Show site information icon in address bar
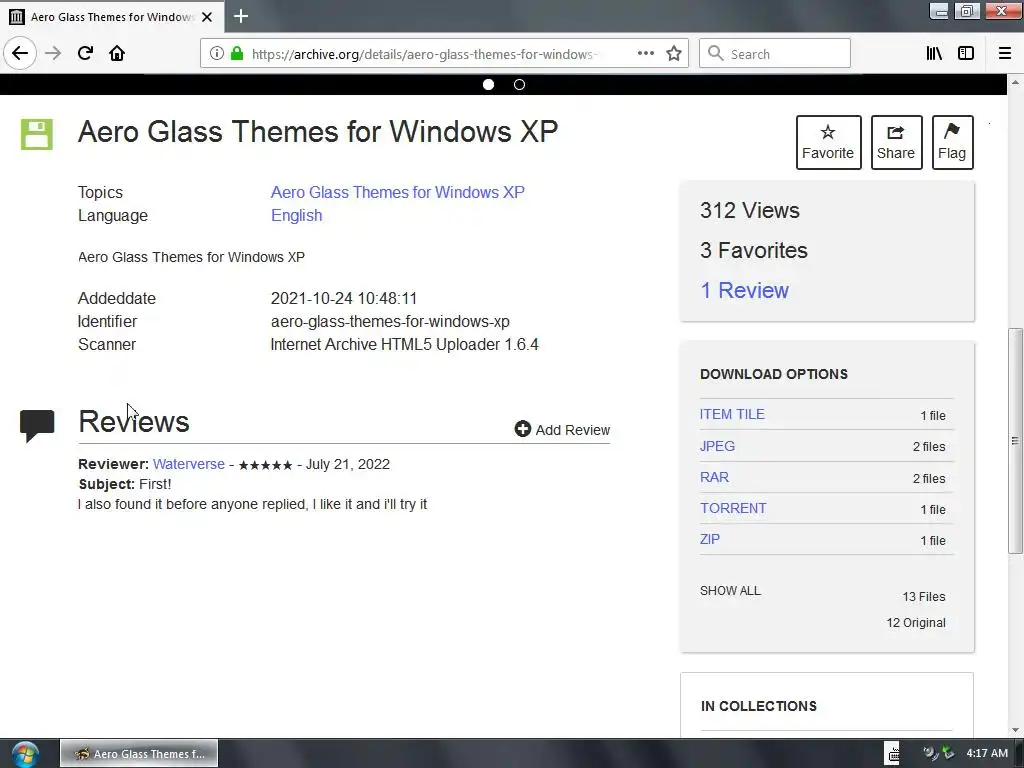The height and width of the screenshot is (768, 1024). 216,54
